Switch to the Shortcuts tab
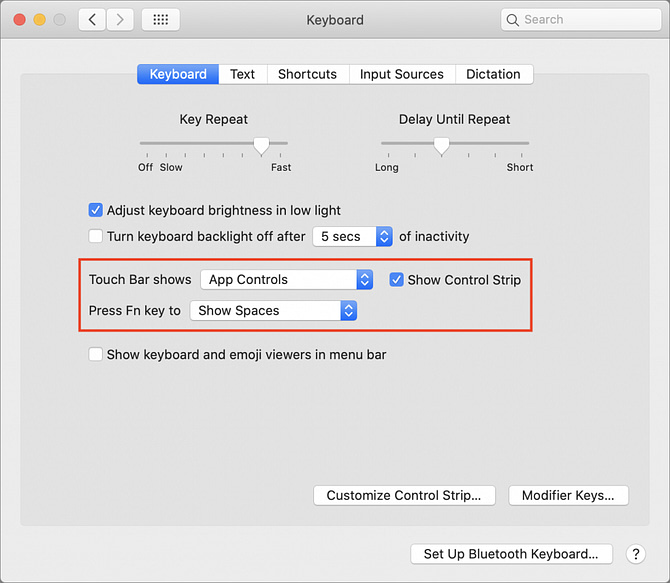This screenshot has height=583, width=670. pos(308,74)
